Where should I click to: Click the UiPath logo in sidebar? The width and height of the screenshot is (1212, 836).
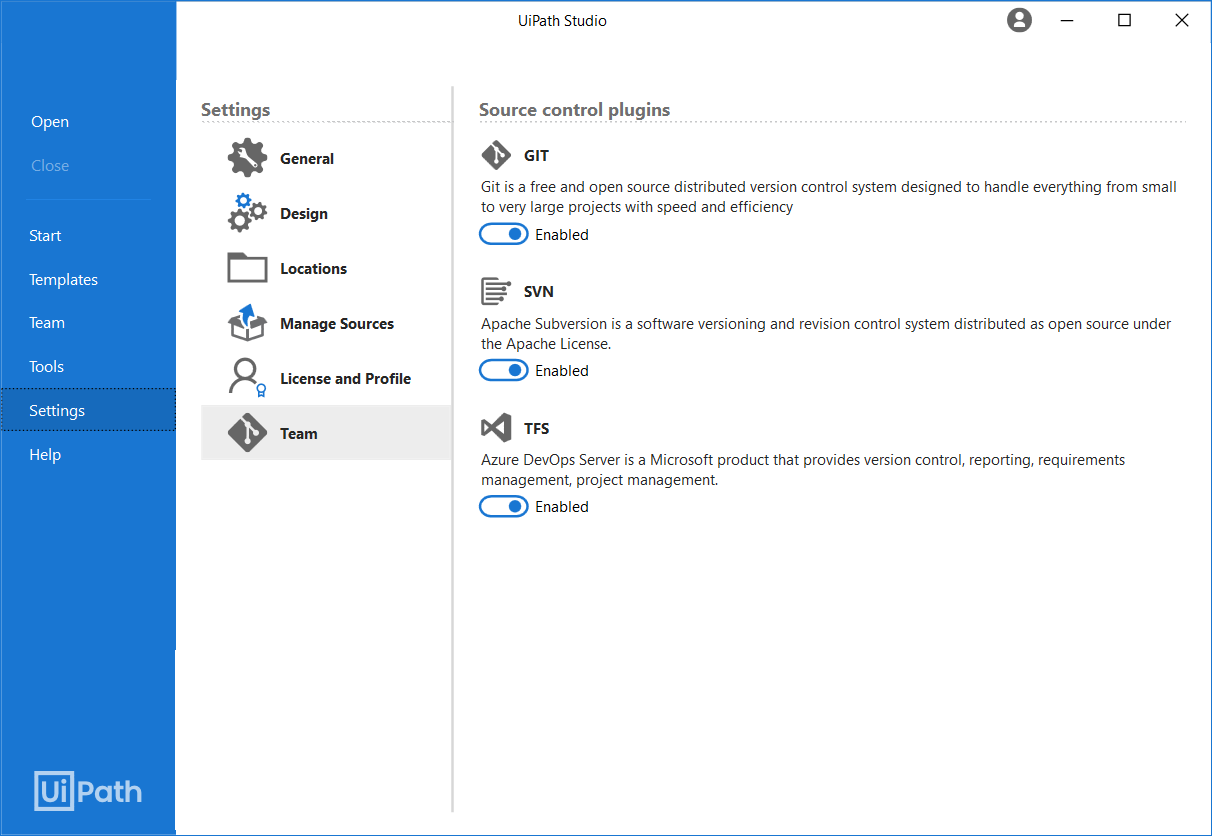tap(88, 791)
